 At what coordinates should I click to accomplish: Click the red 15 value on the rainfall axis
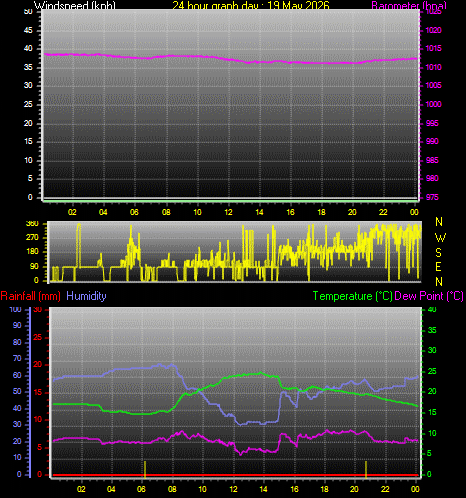click(x=38, y=393)
